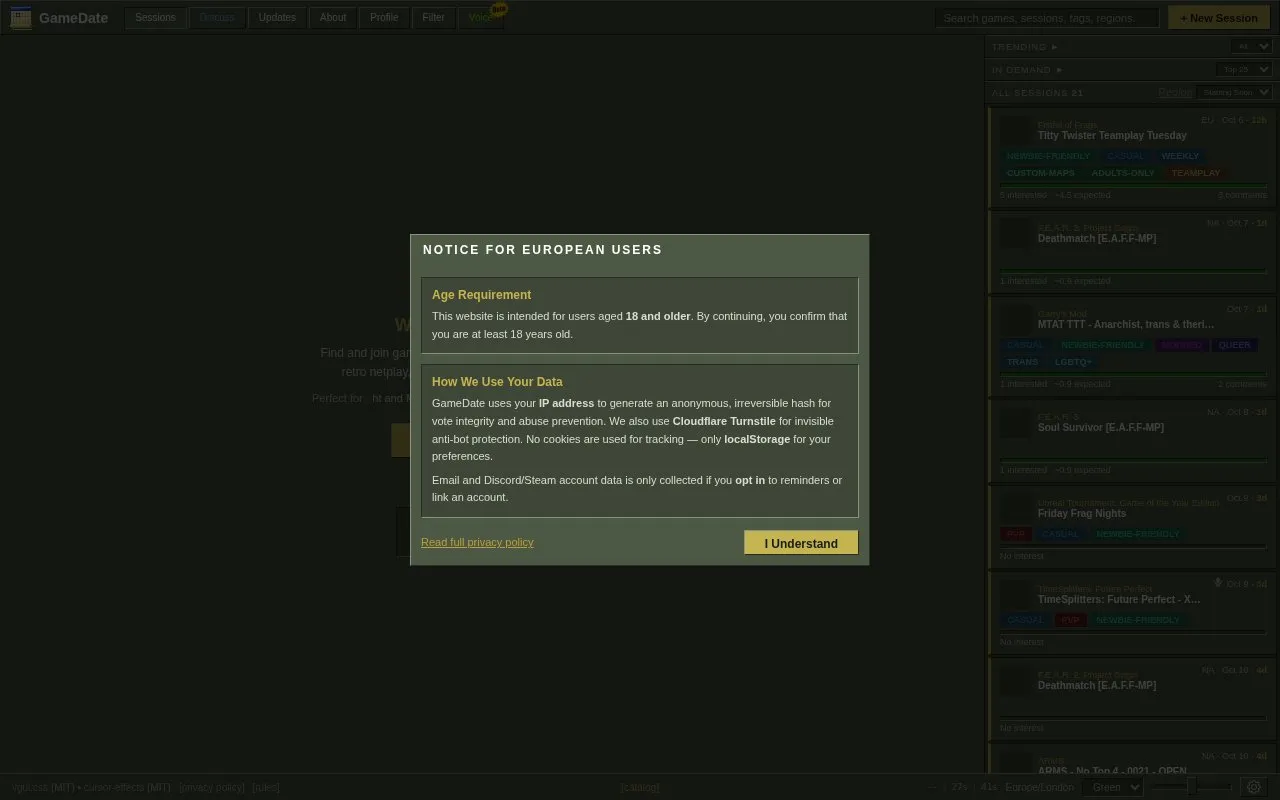Focus the search games input field

[x=1047, y=18]
